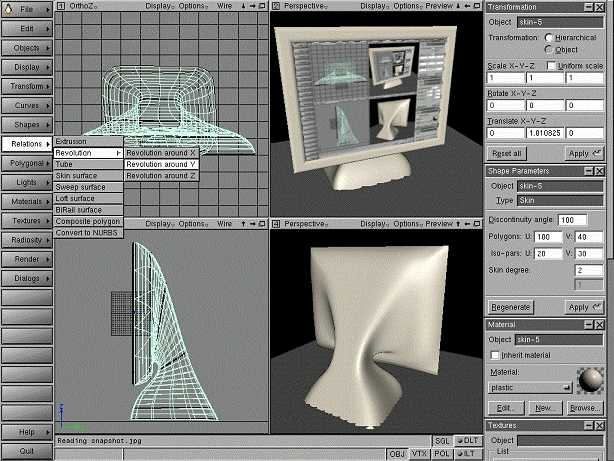Choose Revolution around Y from submenu
The image size is (614, 461).
[161, 164]
